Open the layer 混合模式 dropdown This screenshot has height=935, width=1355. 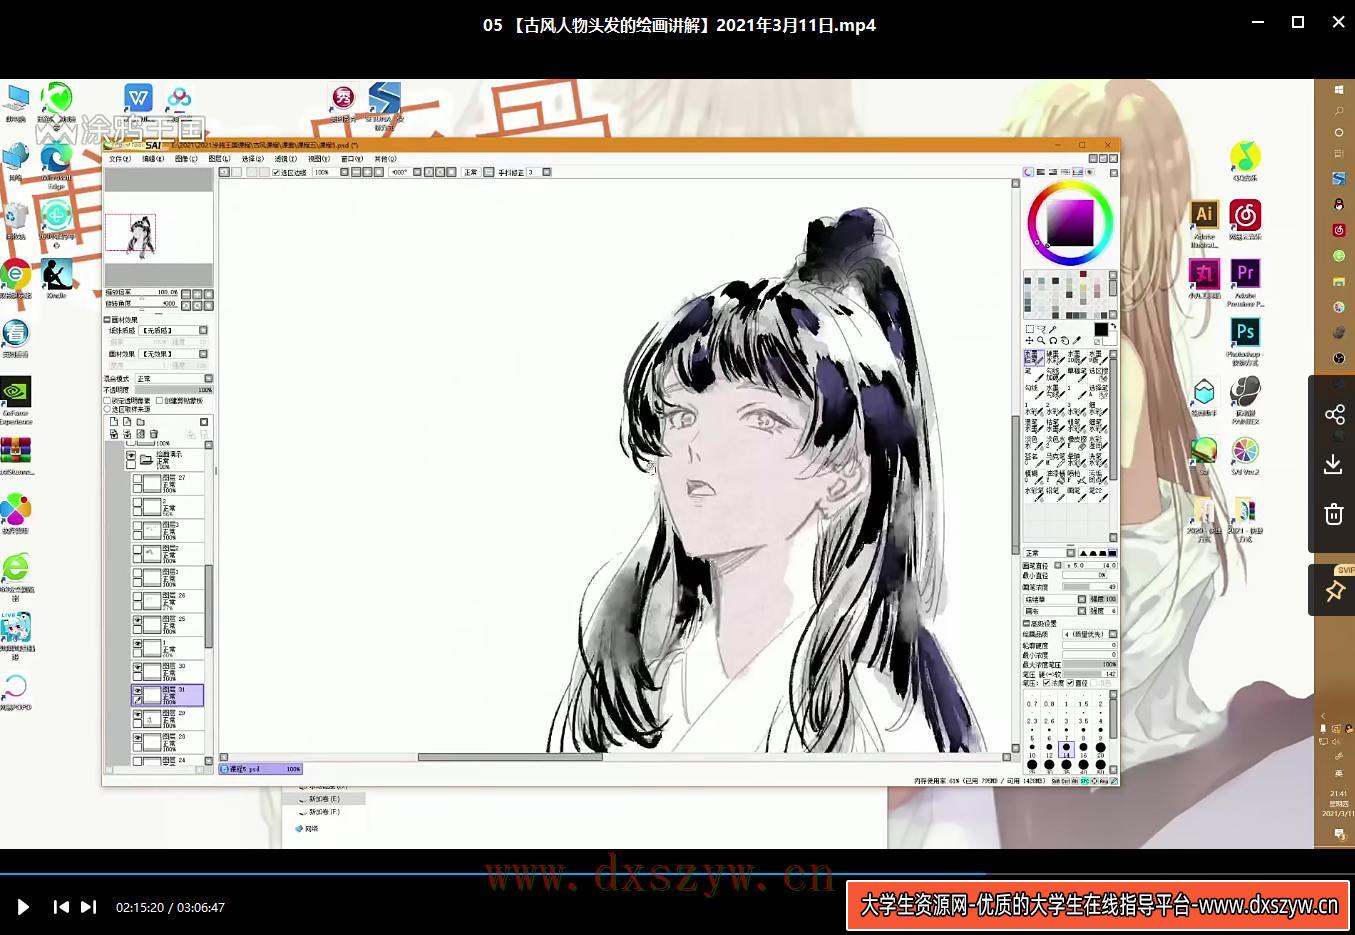coord(174,379)
